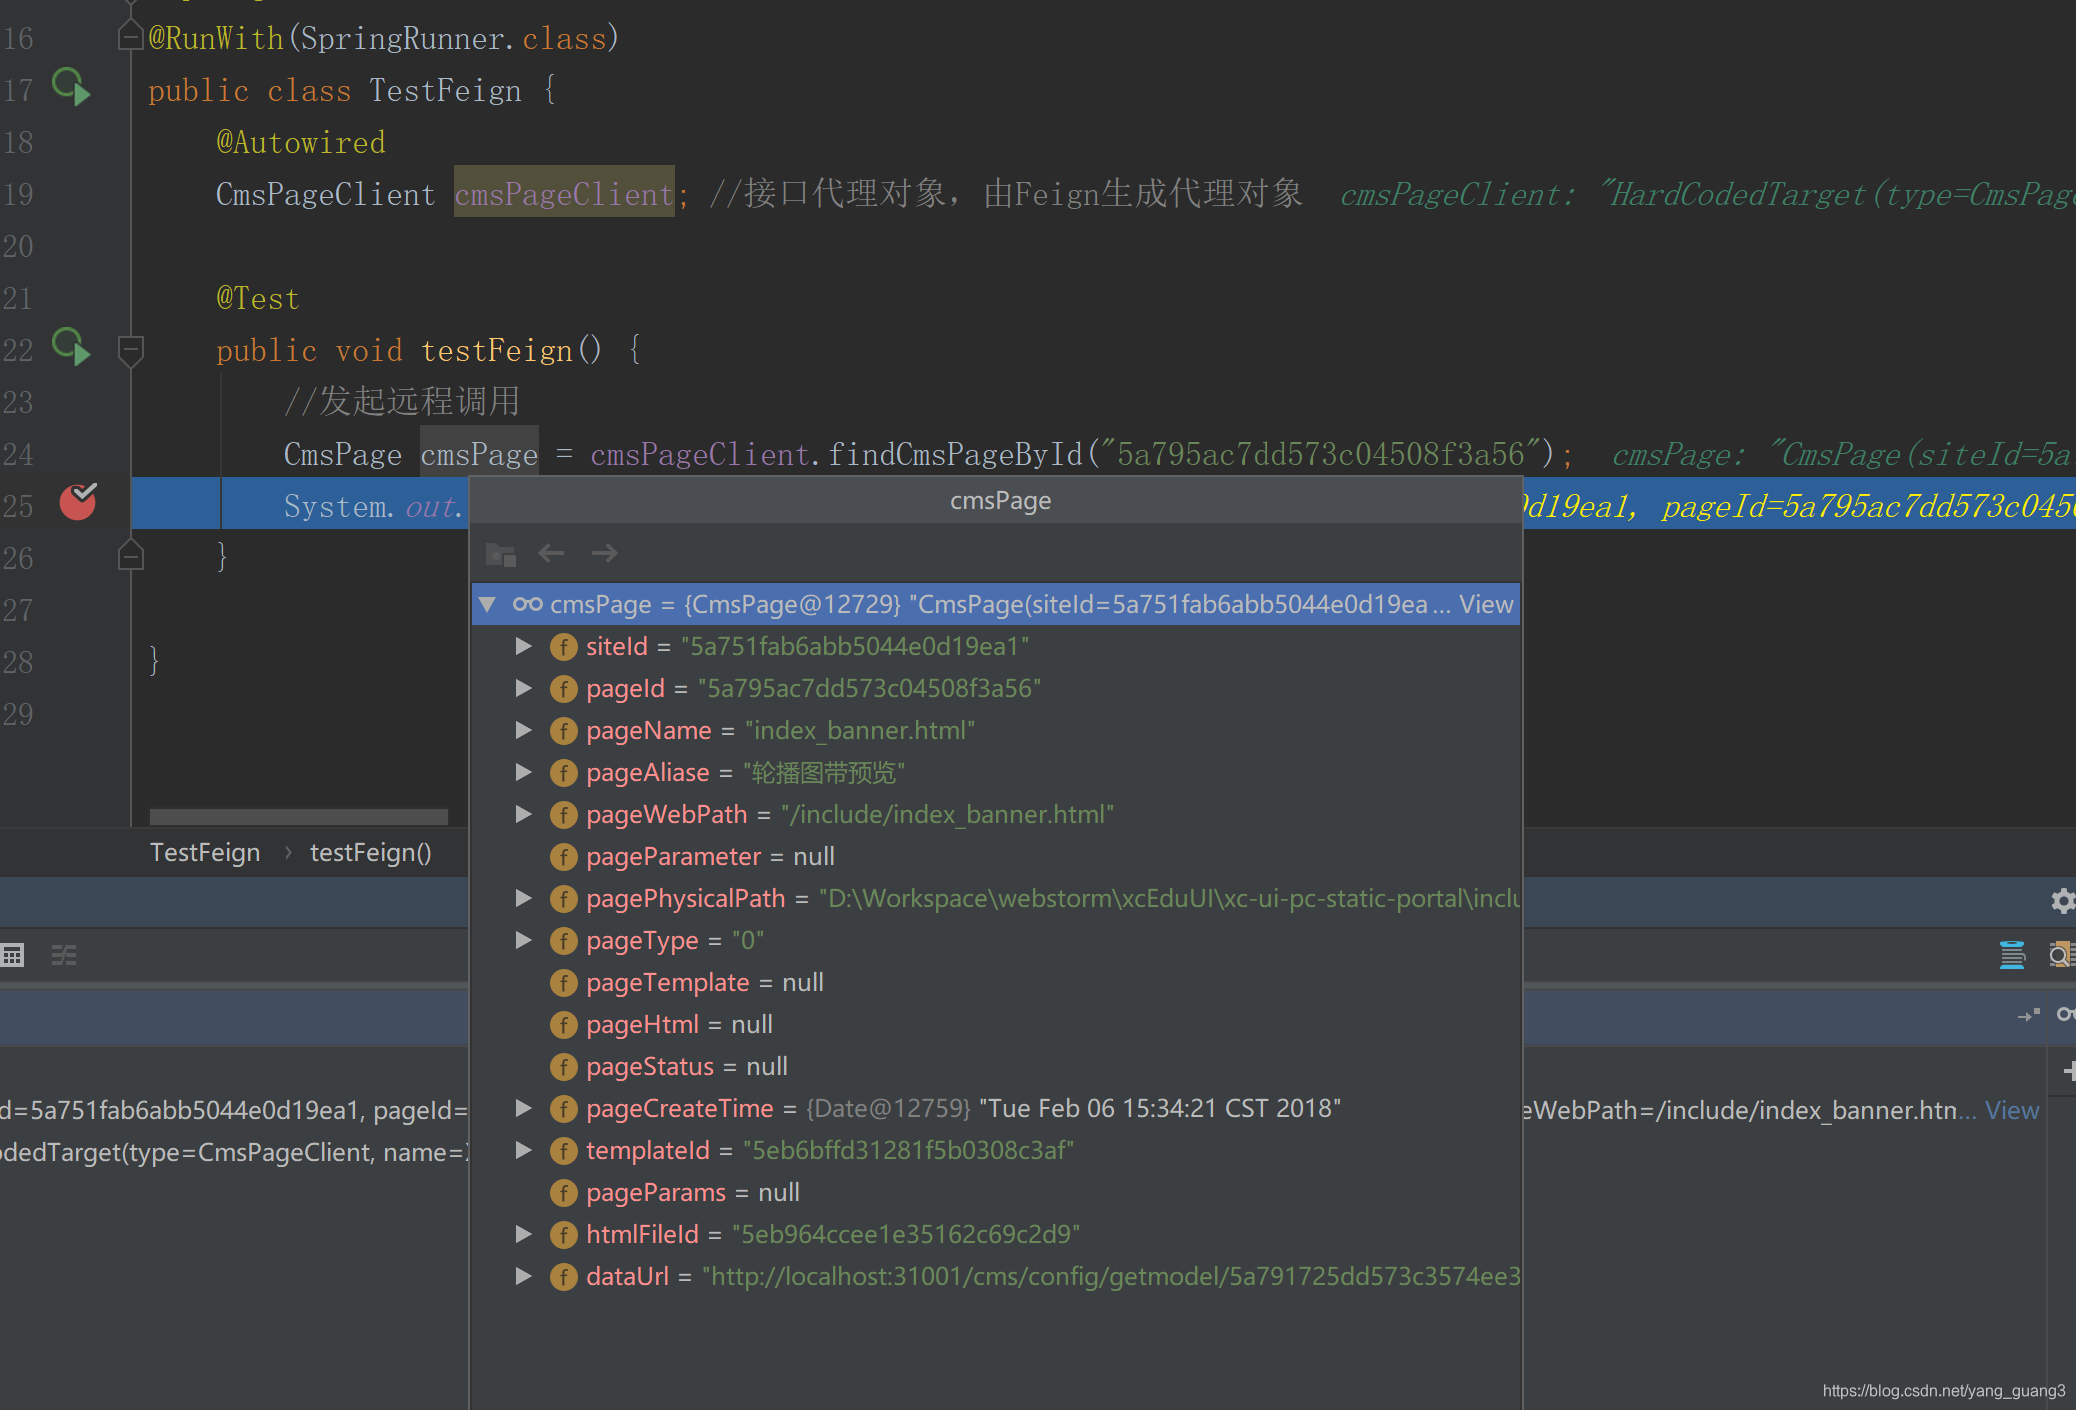Click the field icon next to pageParameter
2076x1410 pixels.
(x=563, y=857)
